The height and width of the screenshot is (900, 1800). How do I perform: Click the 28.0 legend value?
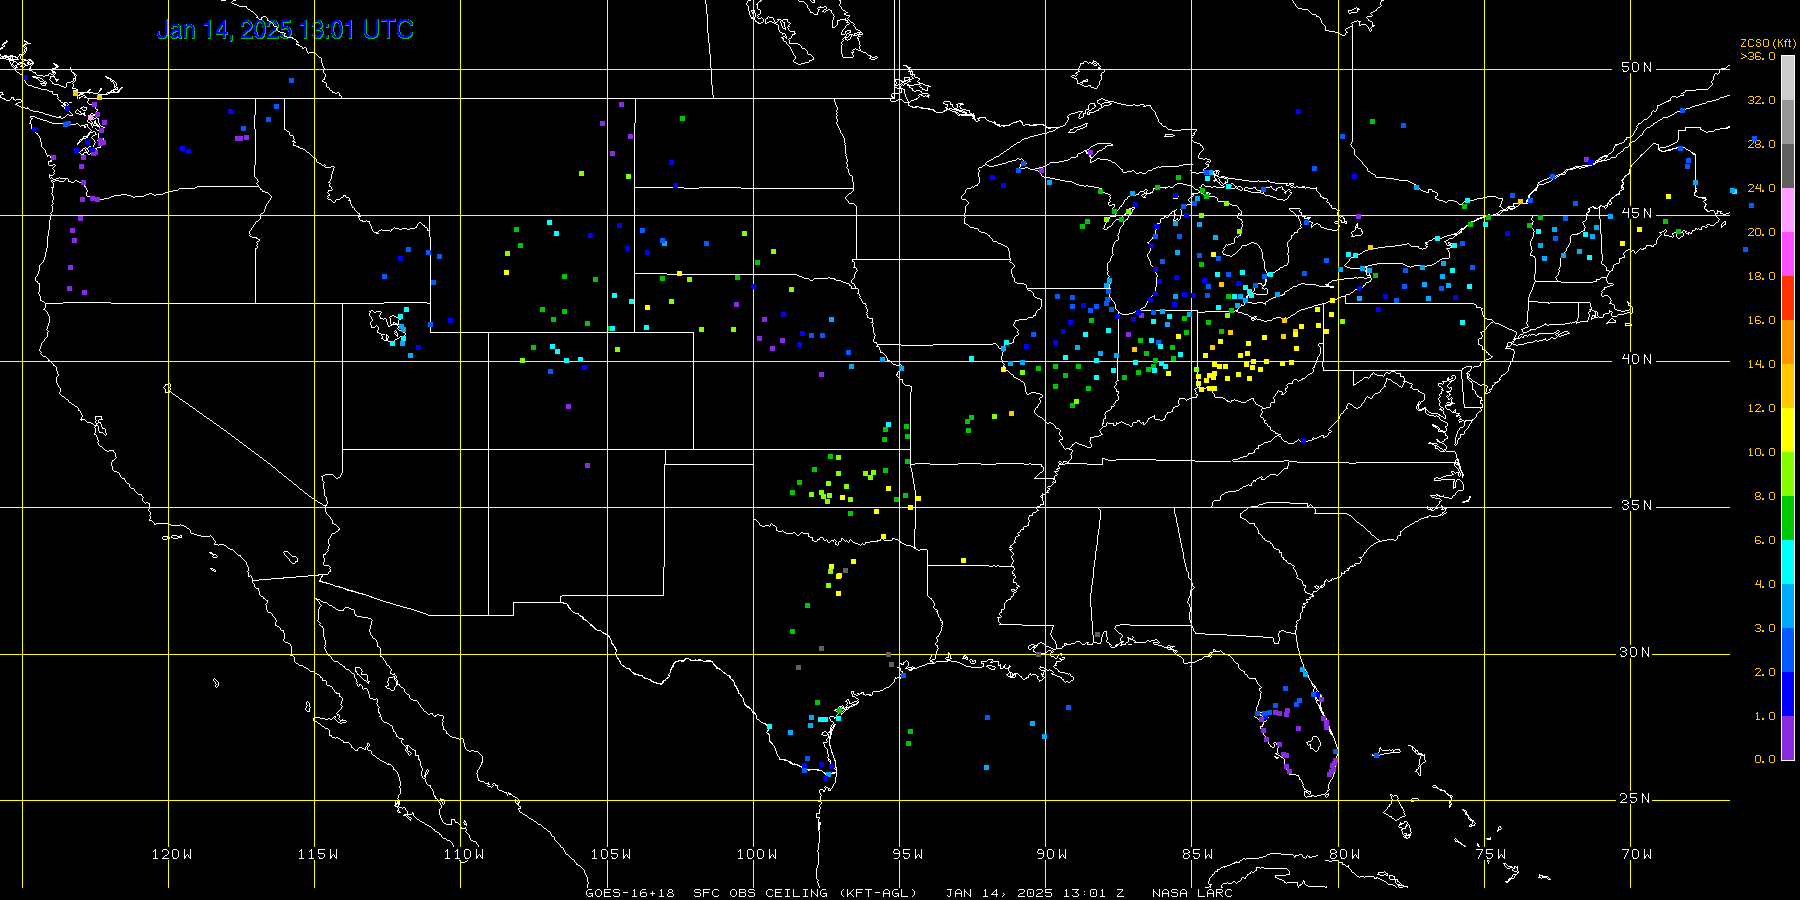click(x=1762, y=144)
